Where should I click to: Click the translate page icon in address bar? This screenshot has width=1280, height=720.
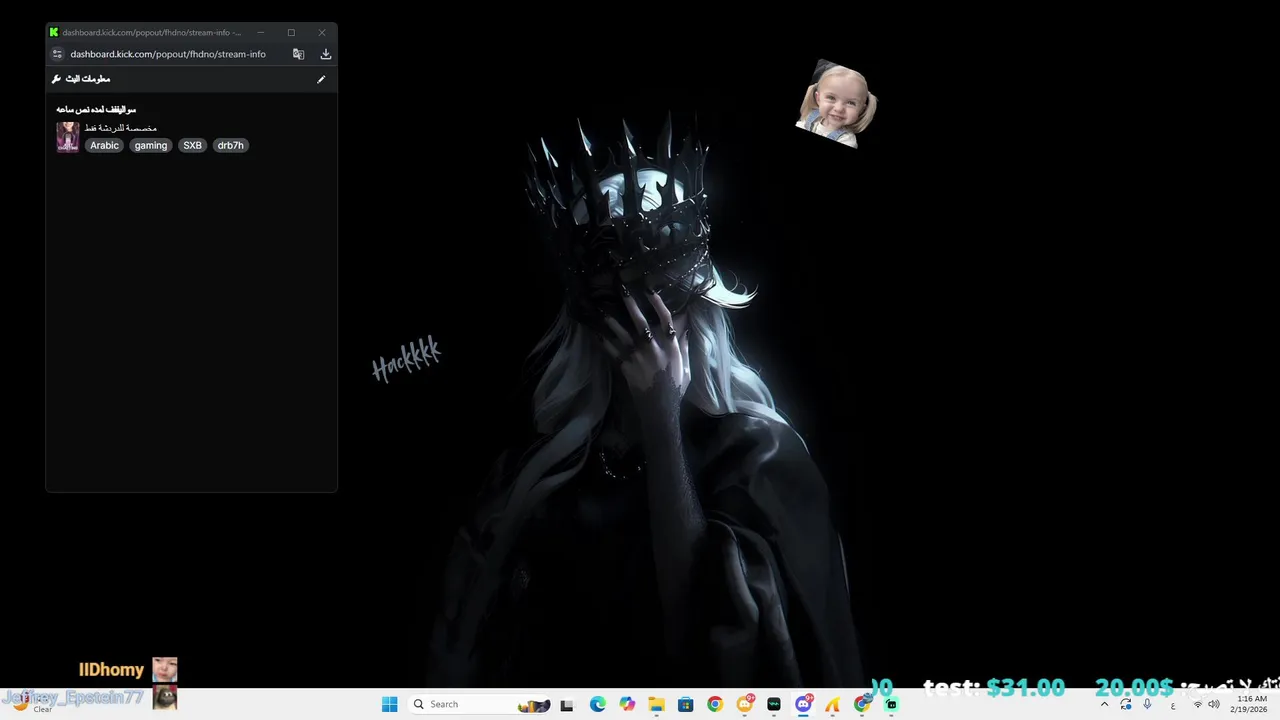(x=298, y=54)
